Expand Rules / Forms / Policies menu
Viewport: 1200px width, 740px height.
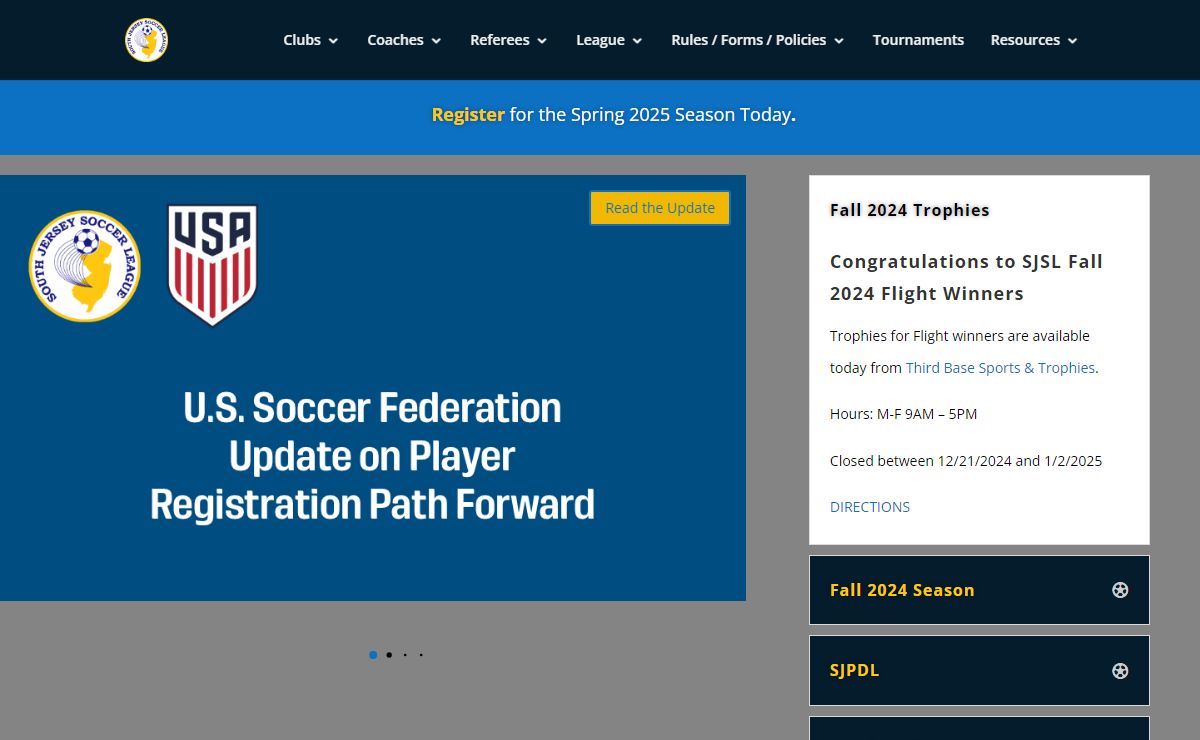(758, 40)
